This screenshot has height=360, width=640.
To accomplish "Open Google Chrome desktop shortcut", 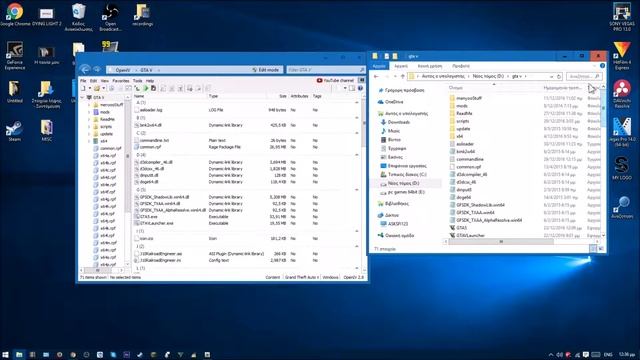I will coord(15,14).
